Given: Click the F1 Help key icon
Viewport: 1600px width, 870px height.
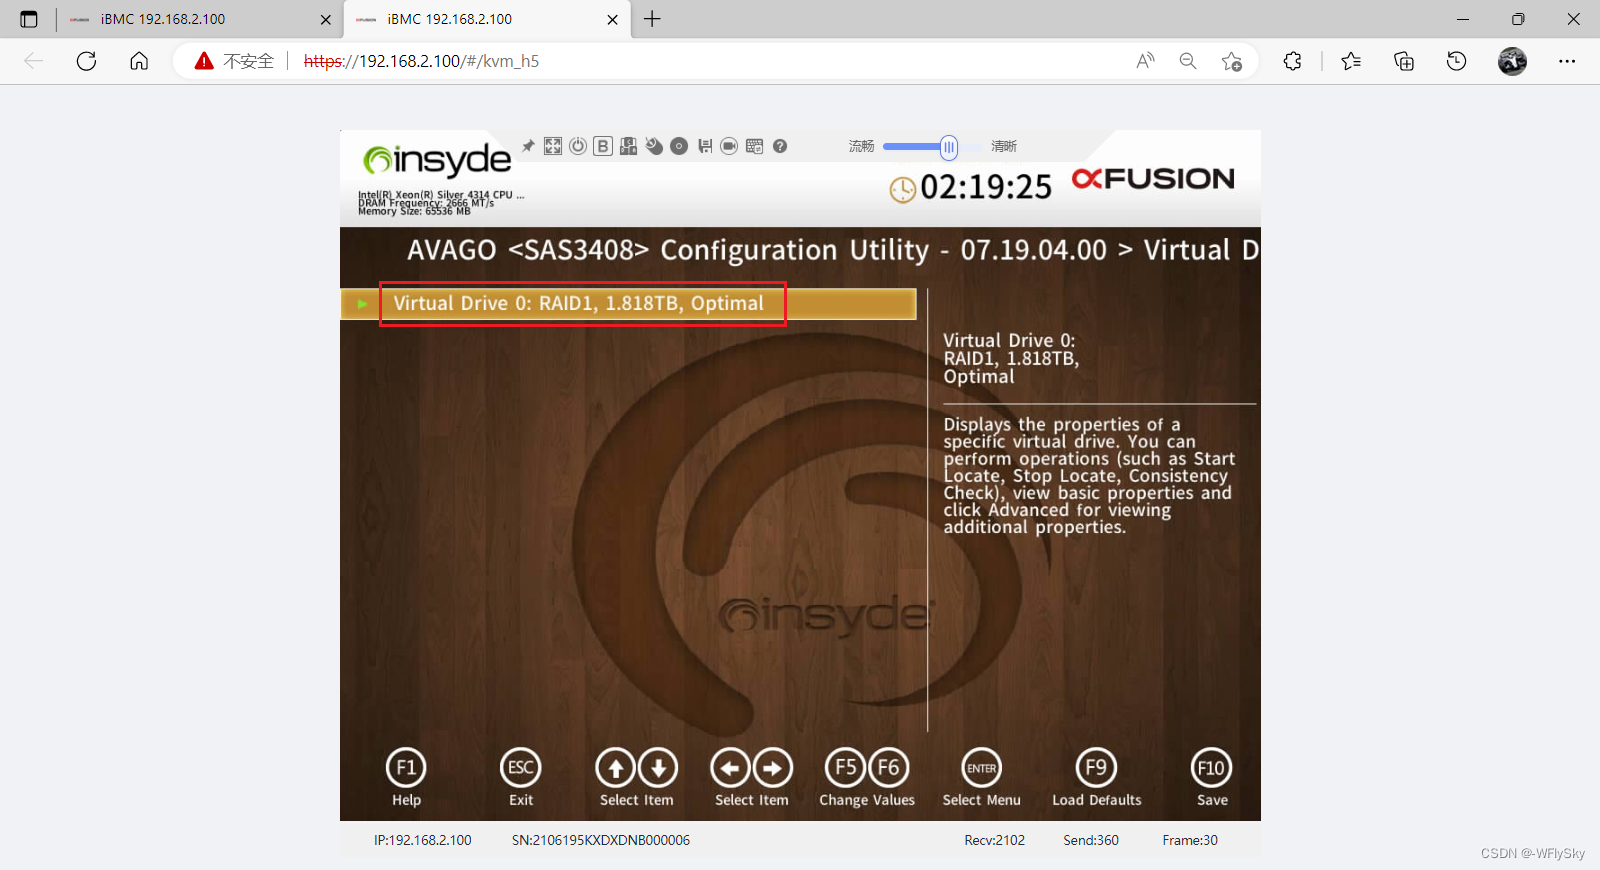Looking at the screenshot, I should [x=406, y=768].
